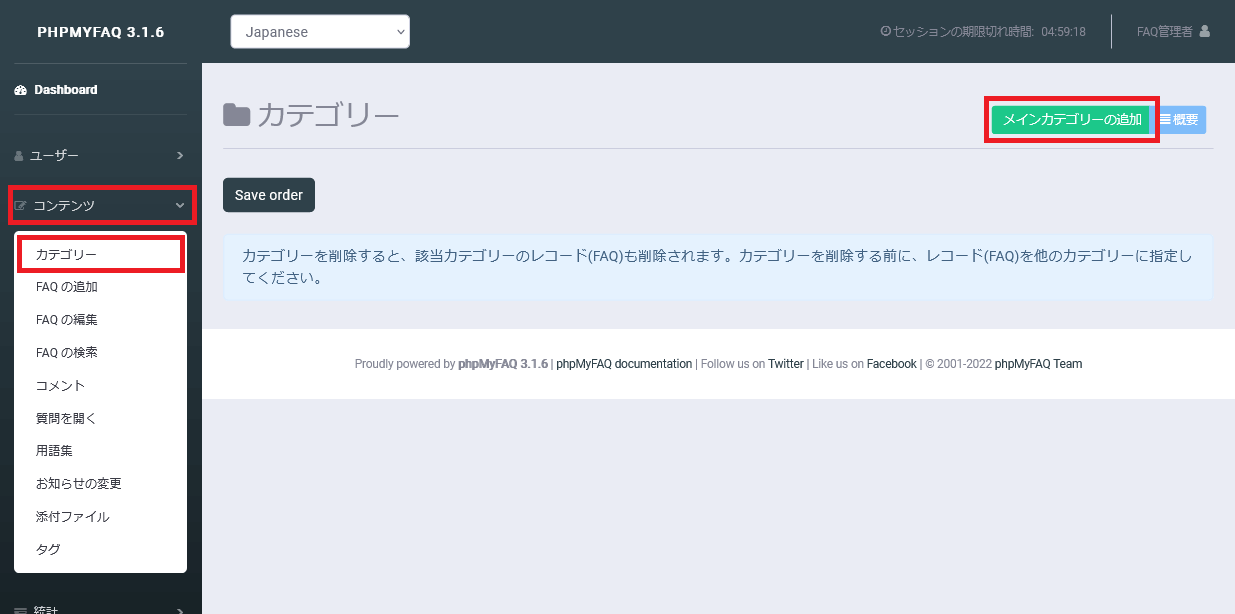The width and height of the screenshot is (1235, 614).
Task: Click the list icon on 概要 button
Action: [x=1165, y=119]
